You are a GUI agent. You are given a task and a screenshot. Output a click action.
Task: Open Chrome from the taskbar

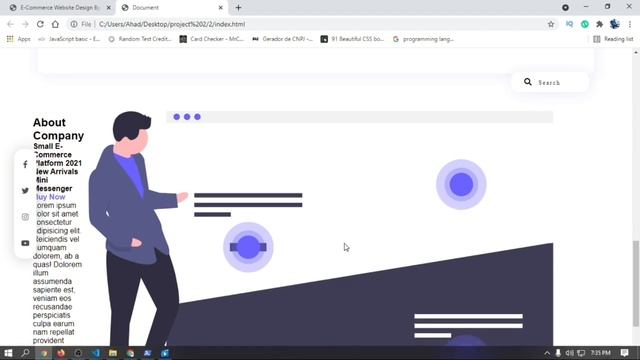click(44, 353)
